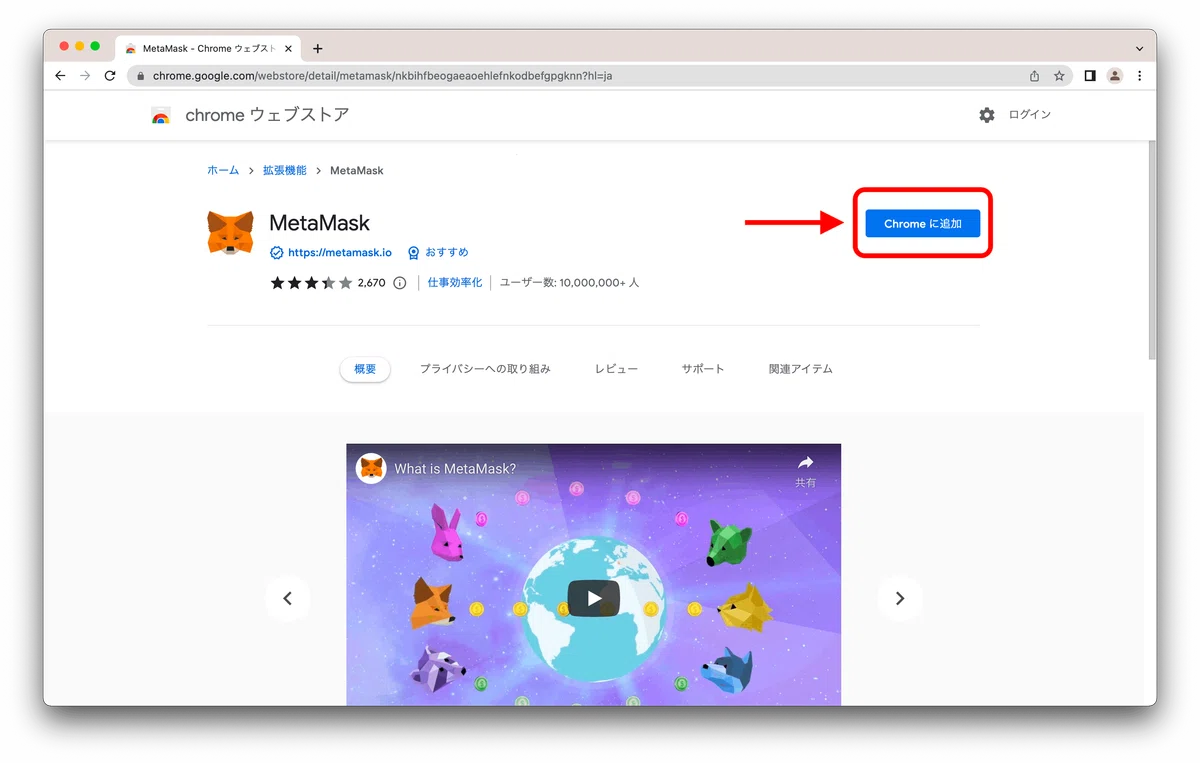Image resolution: width=1200 pixels, height=763 pixels.
Task: Show next screenshot with right chevron
Action: (900, 598)
